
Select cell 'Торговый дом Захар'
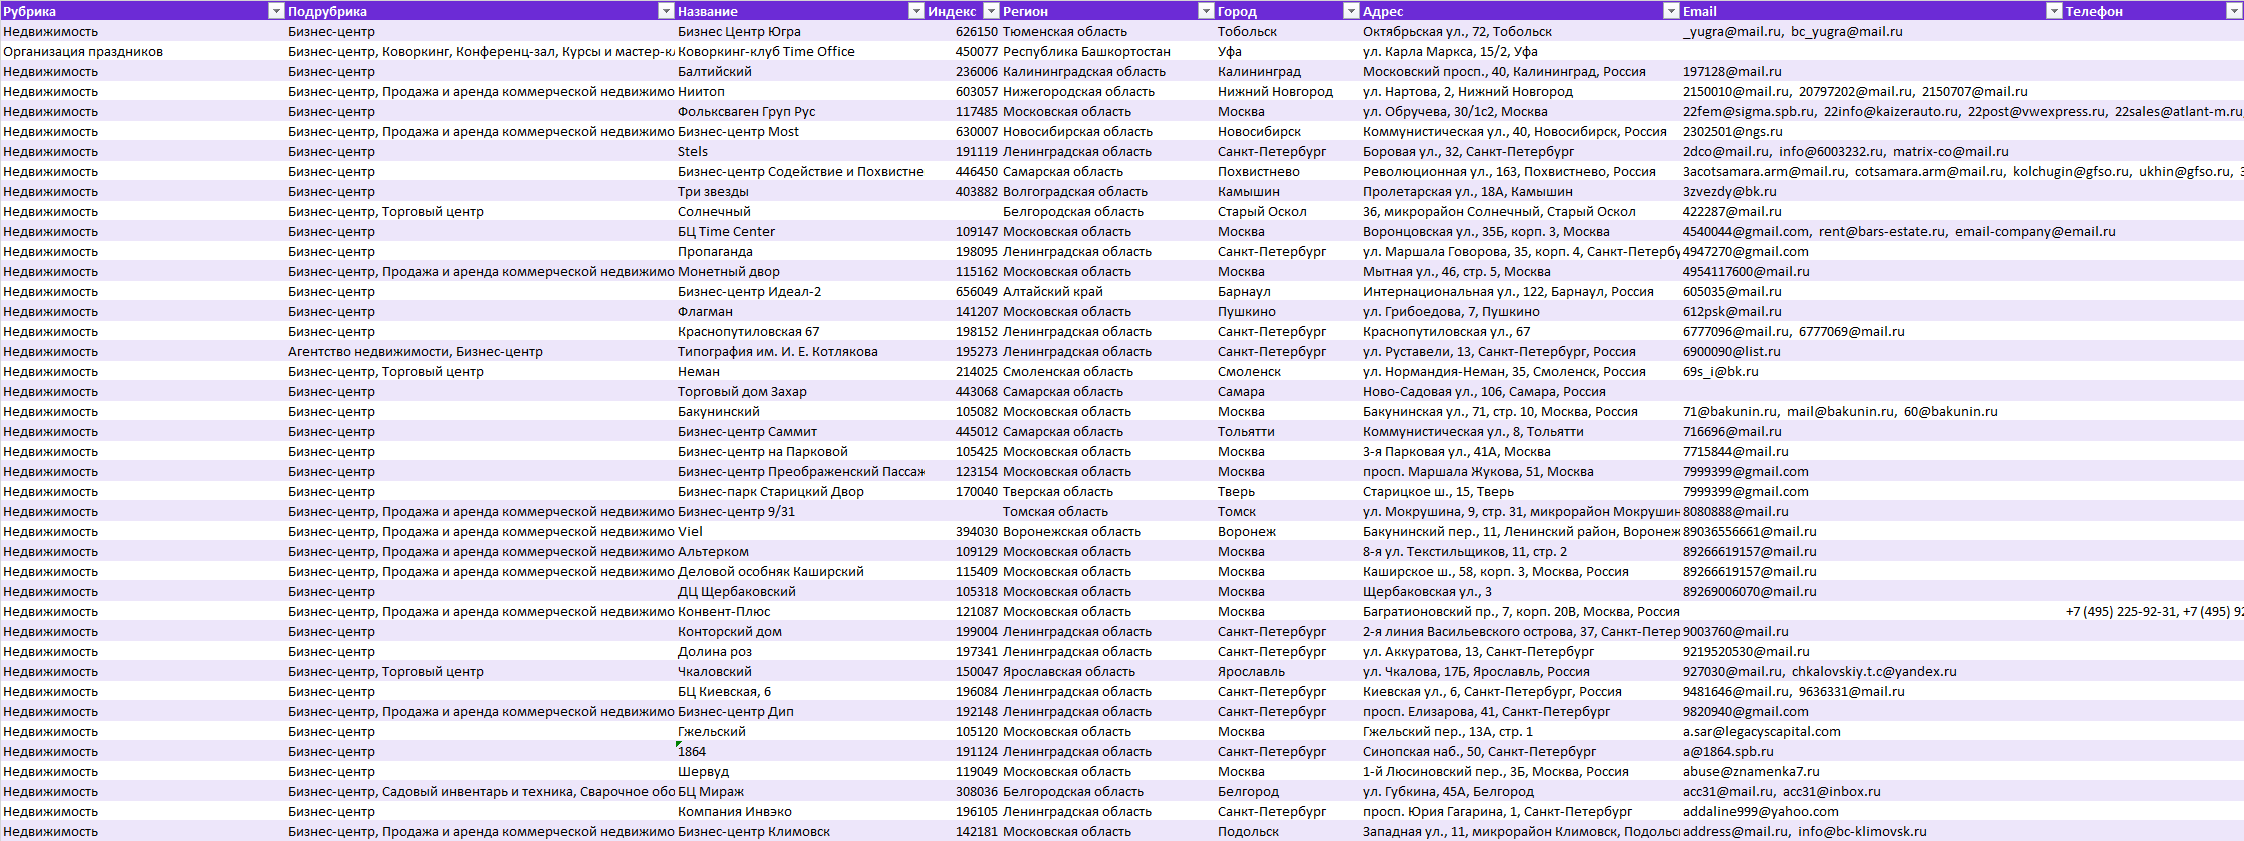[800, 391]
